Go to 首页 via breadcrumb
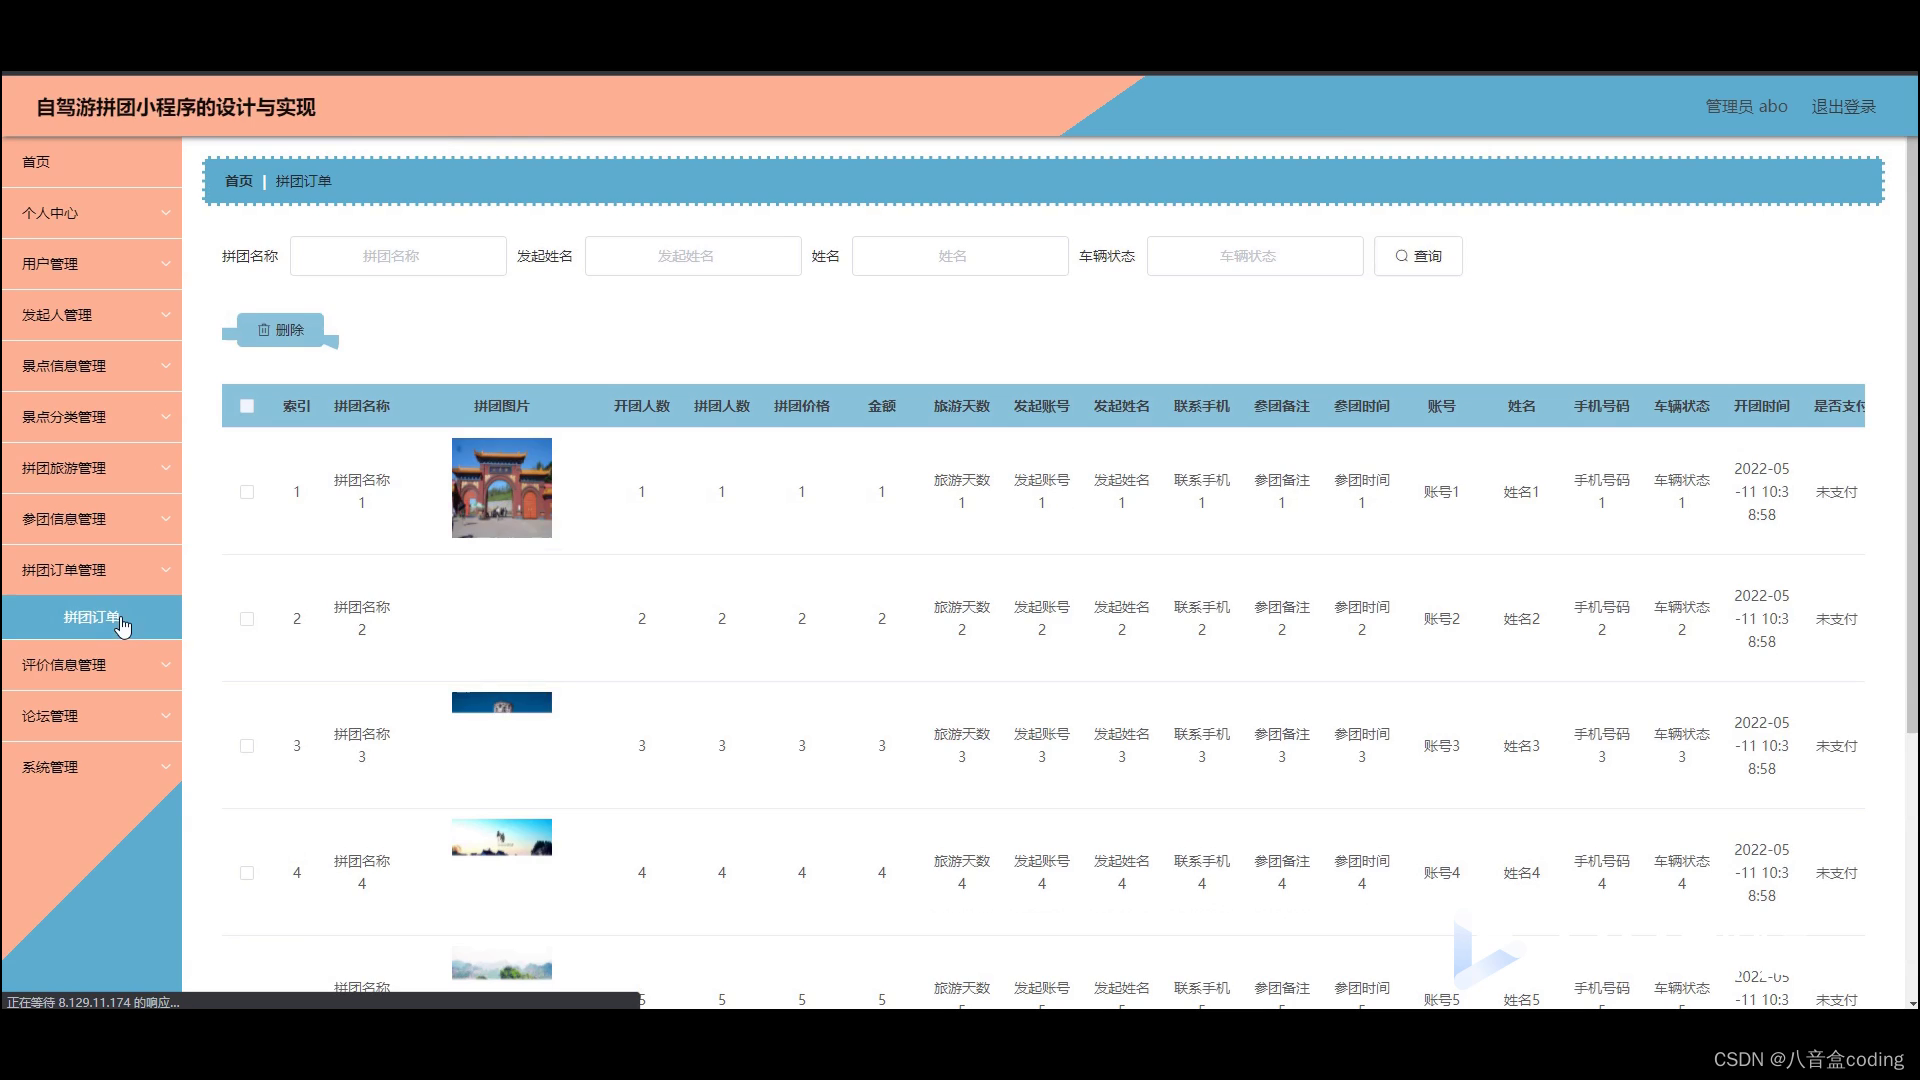 tap(238, 181)
